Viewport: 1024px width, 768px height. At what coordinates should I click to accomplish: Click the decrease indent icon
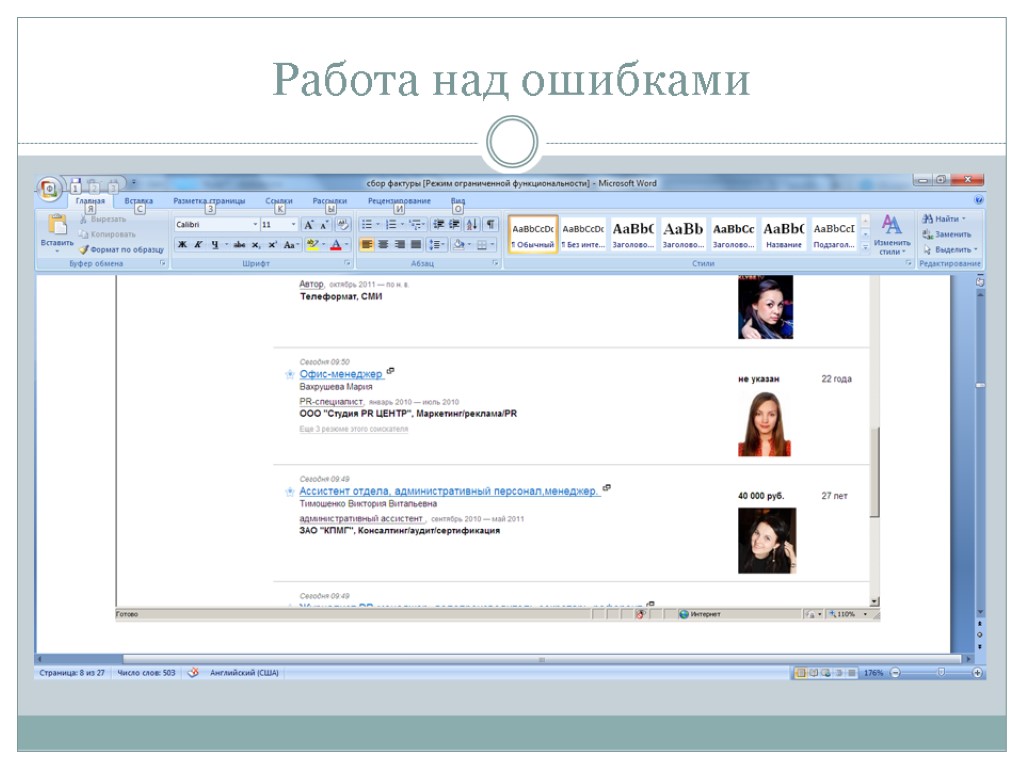coord(438,225)
